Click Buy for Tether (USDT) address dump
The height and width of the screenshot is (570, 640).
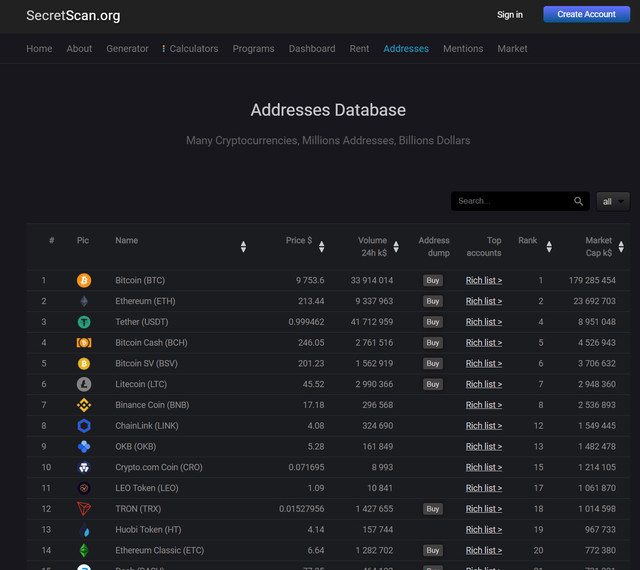(x=433, y=322)
